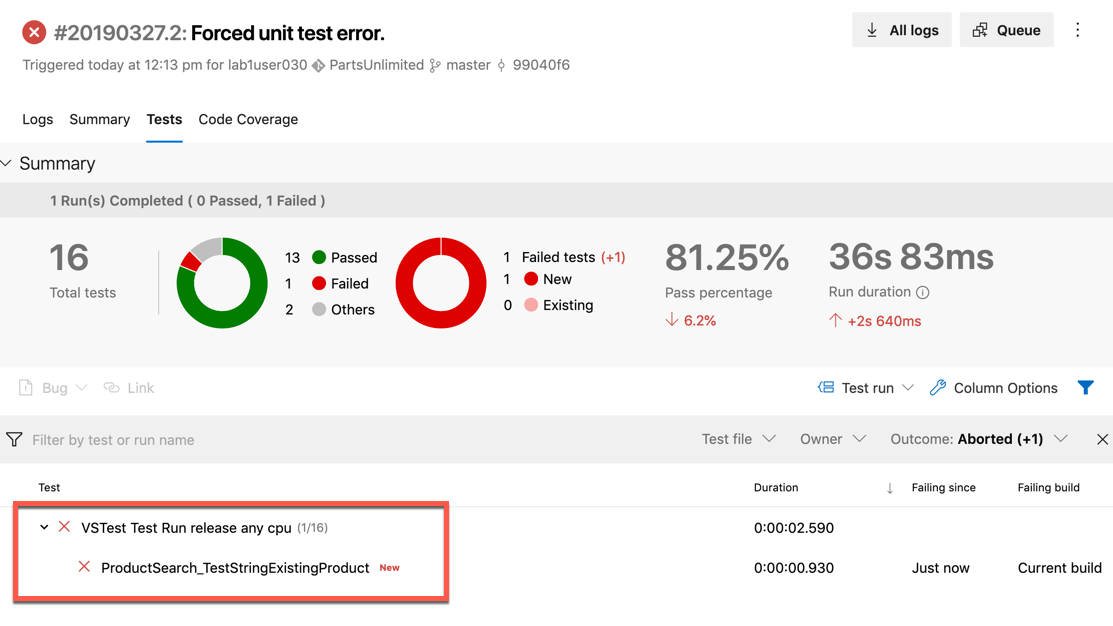Open the more actions ellipsis menu
1113x626 pixels.
pyautogui.click(x=1077, y=30)
